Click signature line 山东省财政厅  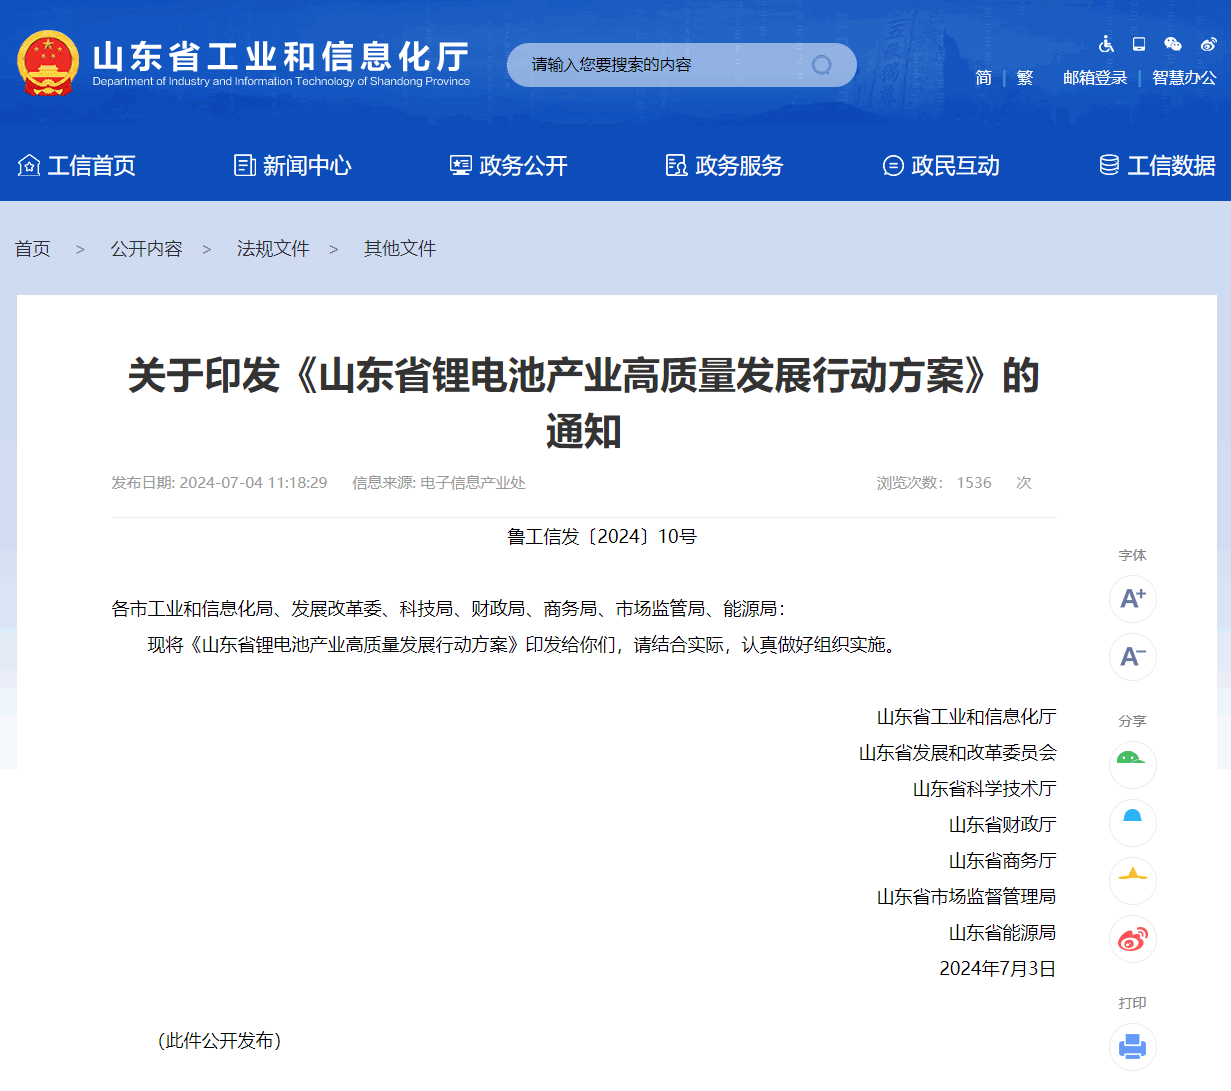[1003, 825]
